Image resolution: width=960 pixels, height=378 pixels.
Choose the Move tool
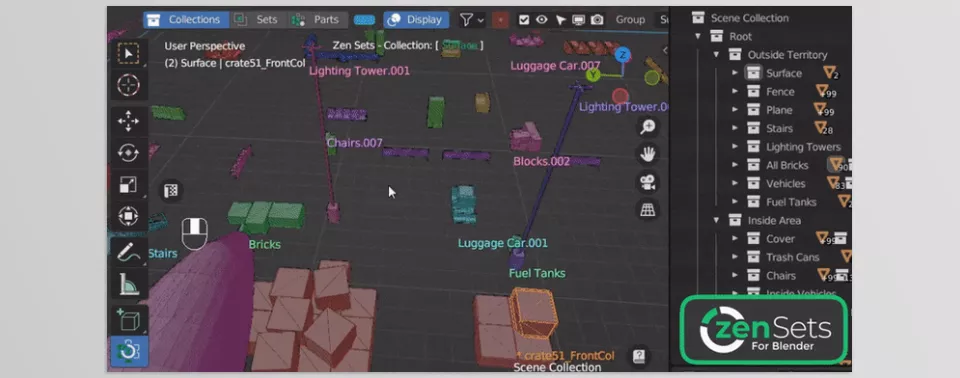click(x=128, y=121)
